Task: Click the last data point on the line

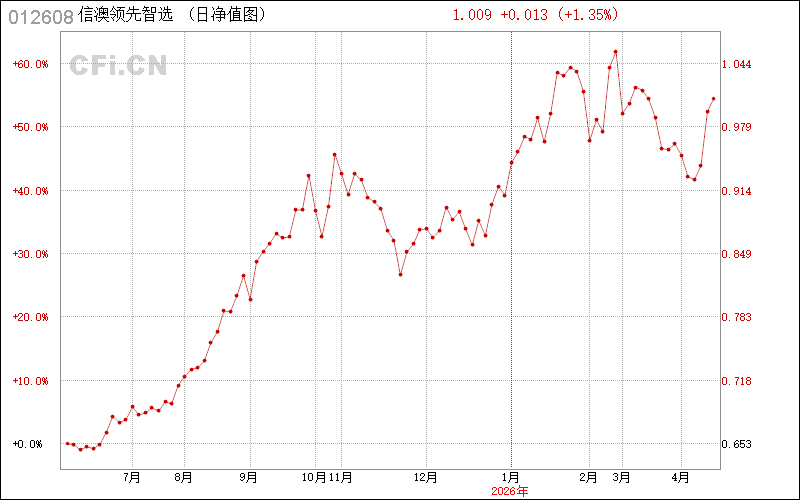Action: pos(713,99)
